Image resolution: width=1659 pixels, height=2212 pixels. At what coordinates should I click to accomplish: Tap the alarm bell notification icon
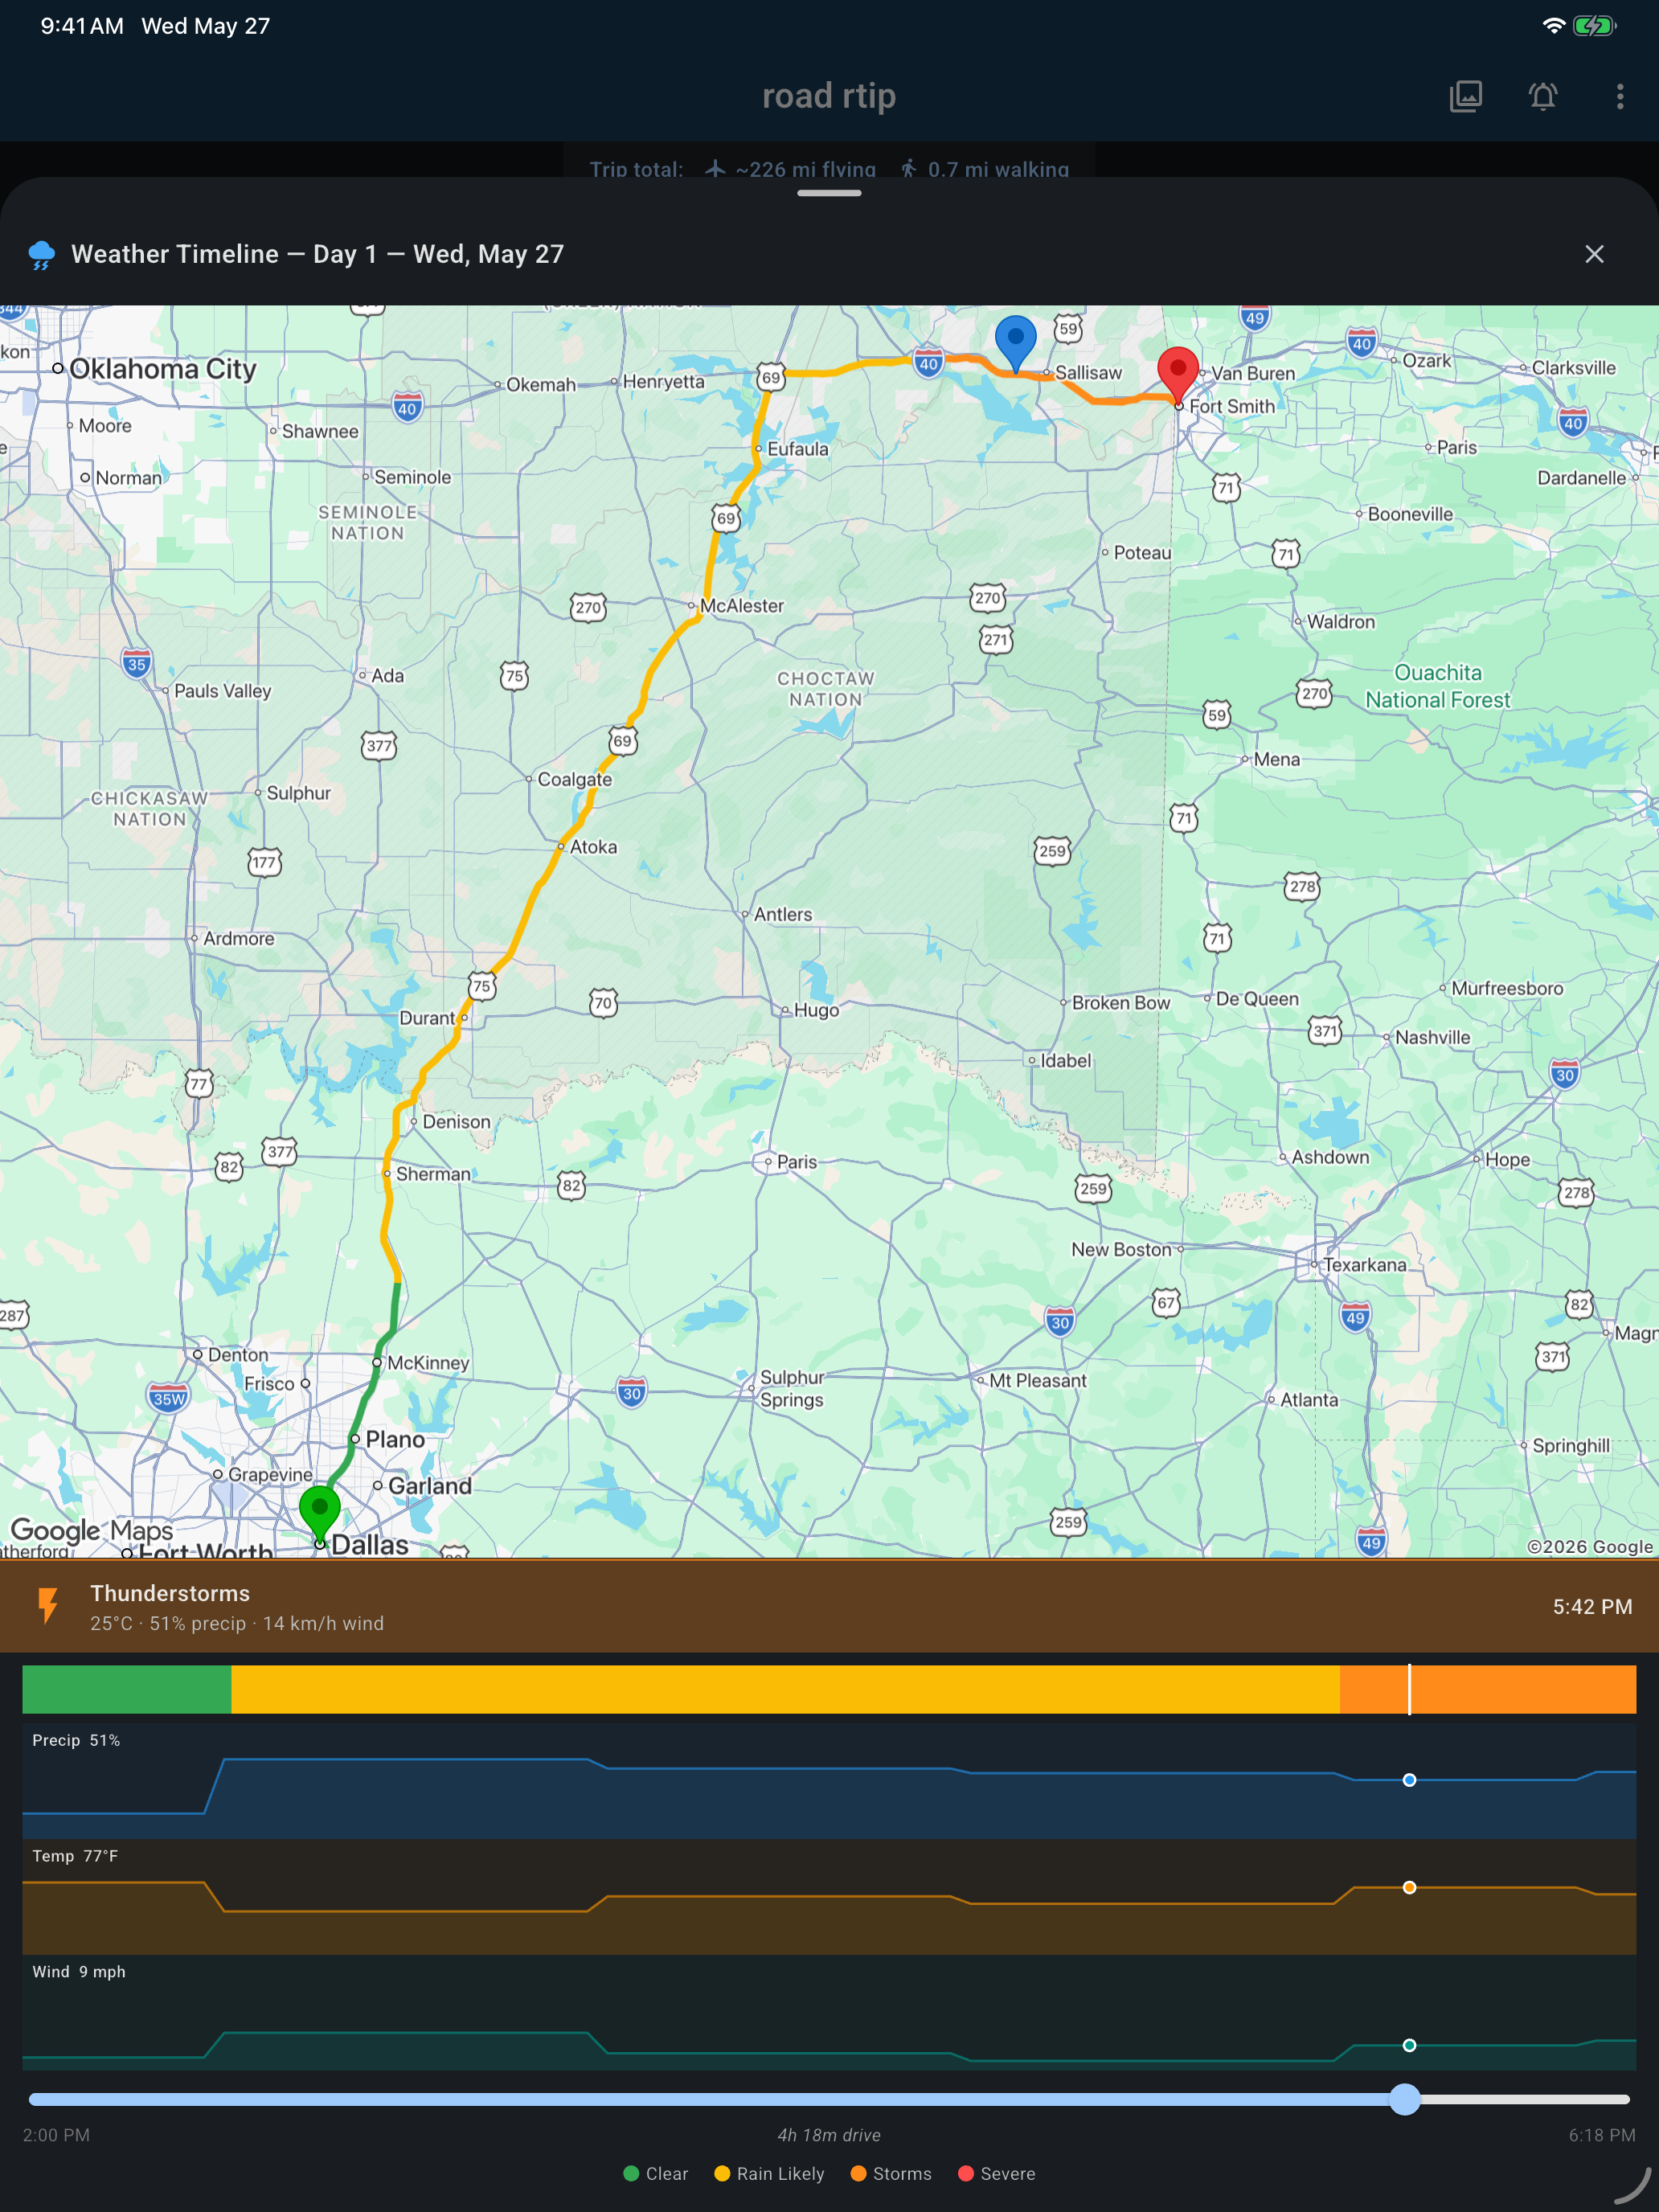(x=1543, y=96)
